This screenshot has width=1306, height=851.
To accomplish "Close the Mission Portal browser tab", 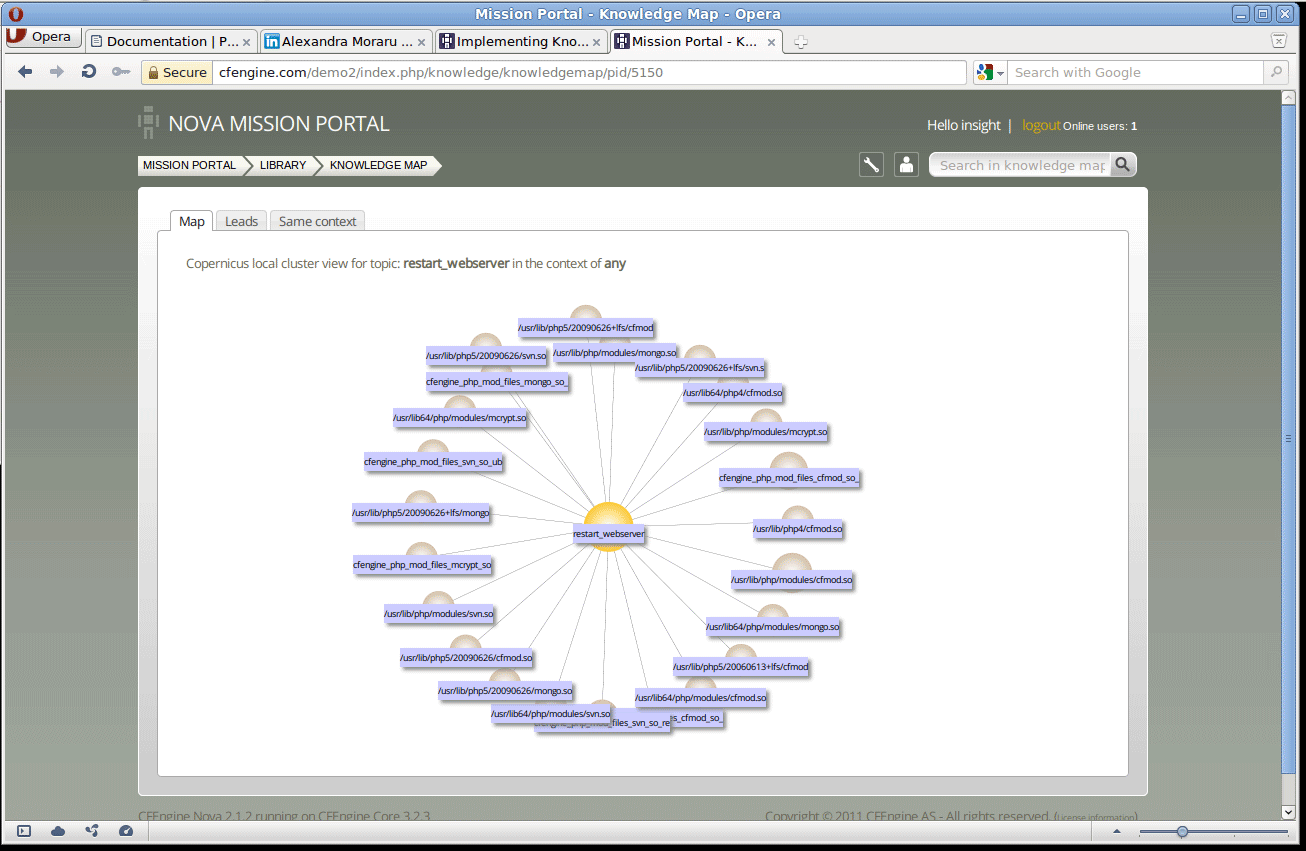I will coord(771,41).
